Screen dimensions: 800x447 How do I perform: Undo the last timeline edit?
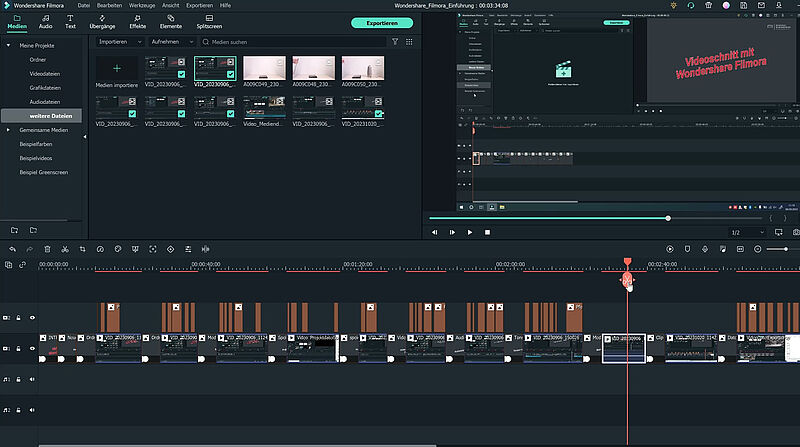pyautogui.click(x=13, y=249)
